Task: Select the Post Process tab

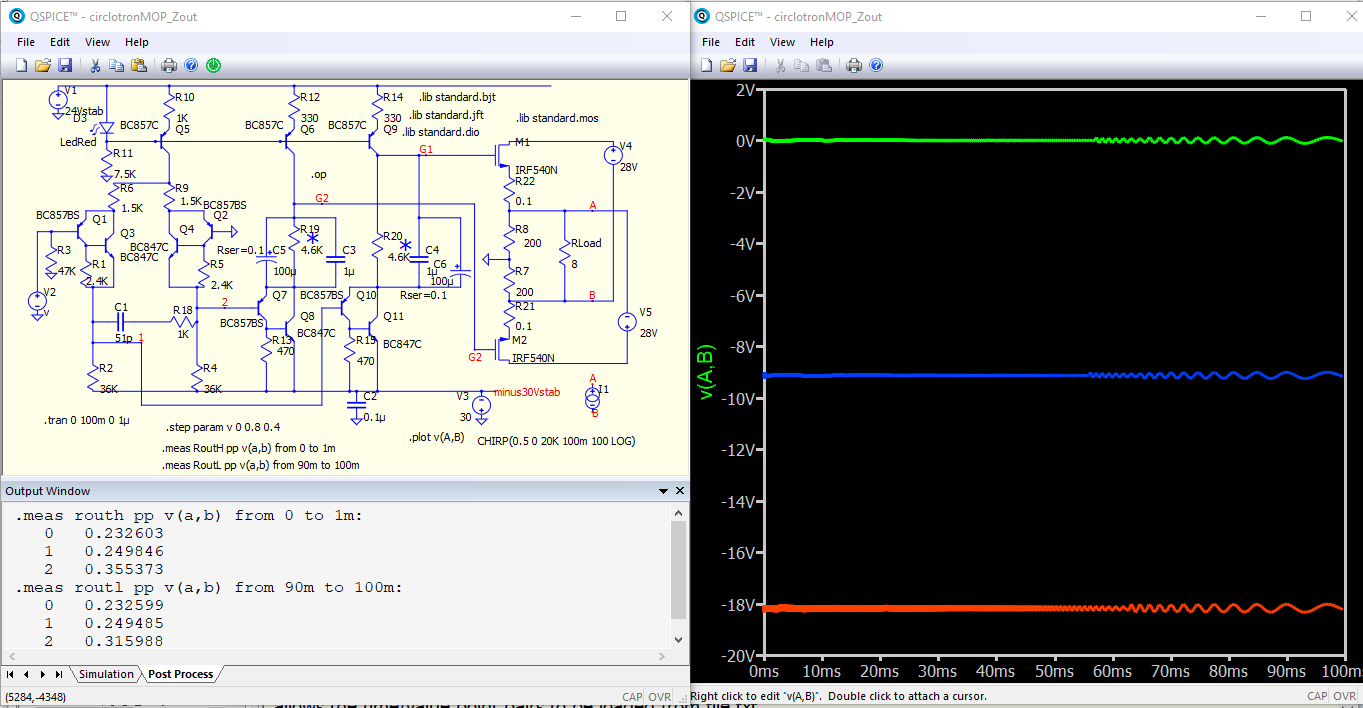Action: pyautogui.click(x=180, y=674)
